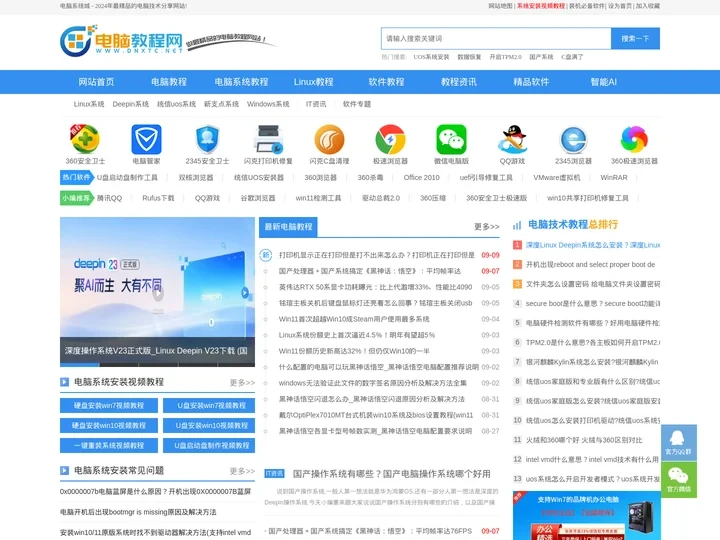Screen dimensions: 720x540
Task: Select the first slide indicator under the banner
Action: pyautogui.click(x=79, y=365)
